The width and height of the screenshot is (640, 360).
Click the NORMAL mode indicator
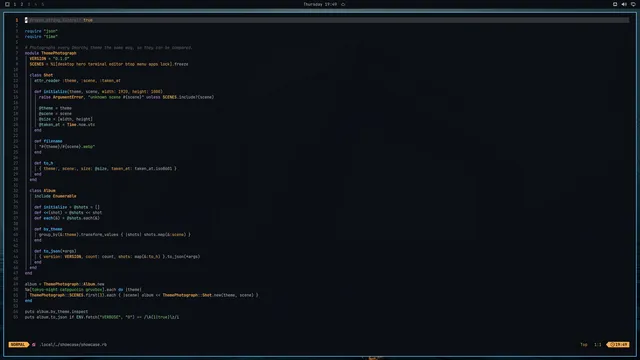tap(18, 344)
